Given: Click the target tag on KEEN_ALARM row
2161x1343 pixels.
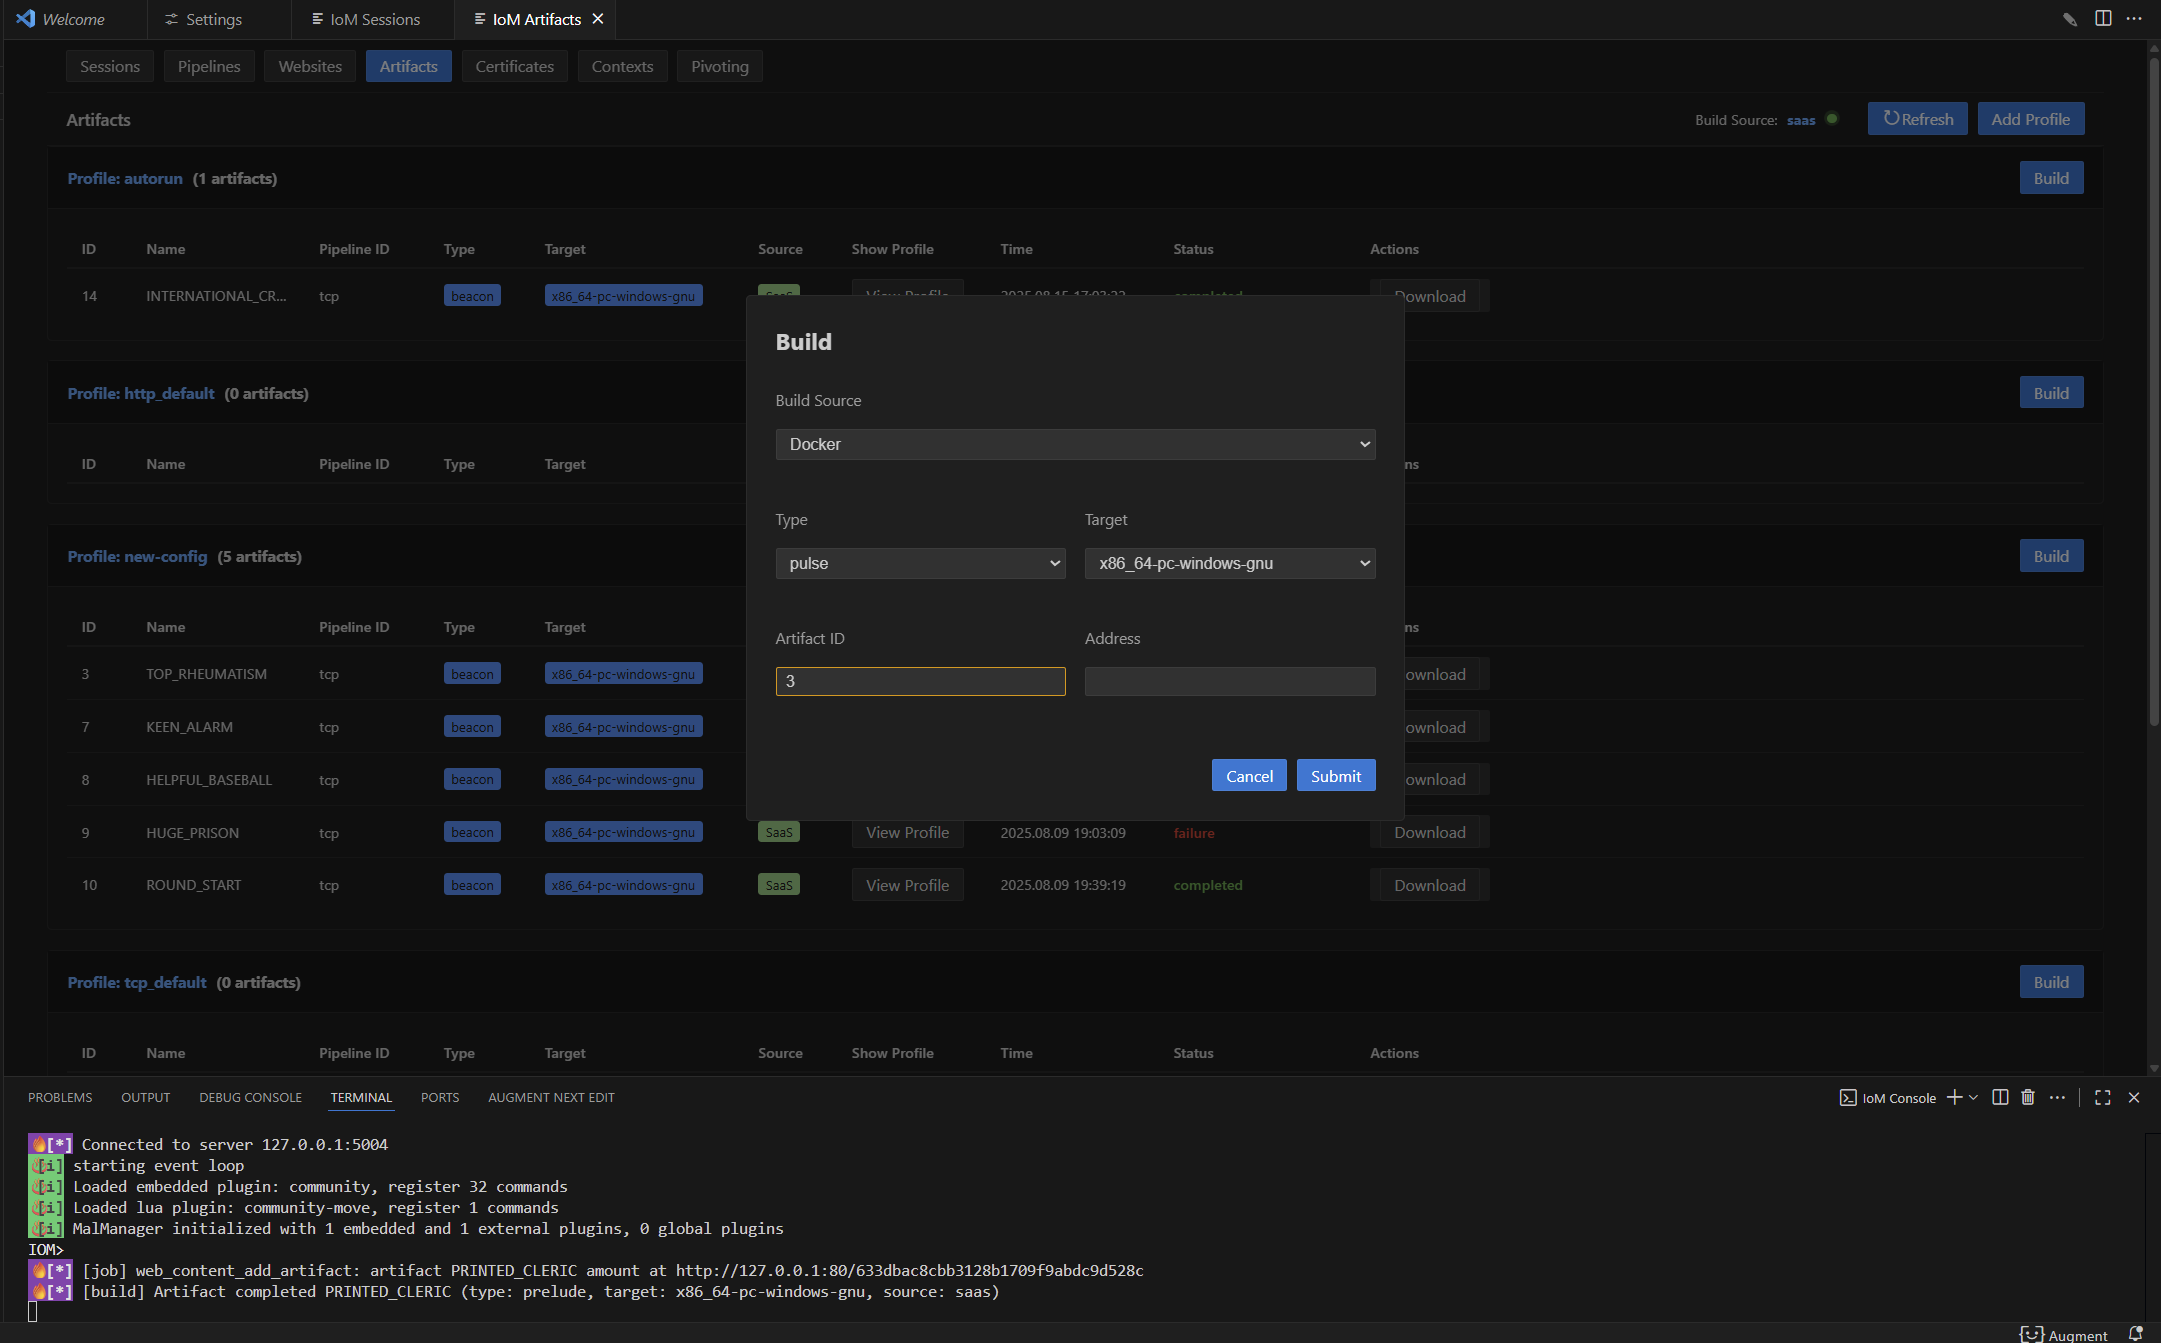Looking at the screenshot, I should click(623, 727).
